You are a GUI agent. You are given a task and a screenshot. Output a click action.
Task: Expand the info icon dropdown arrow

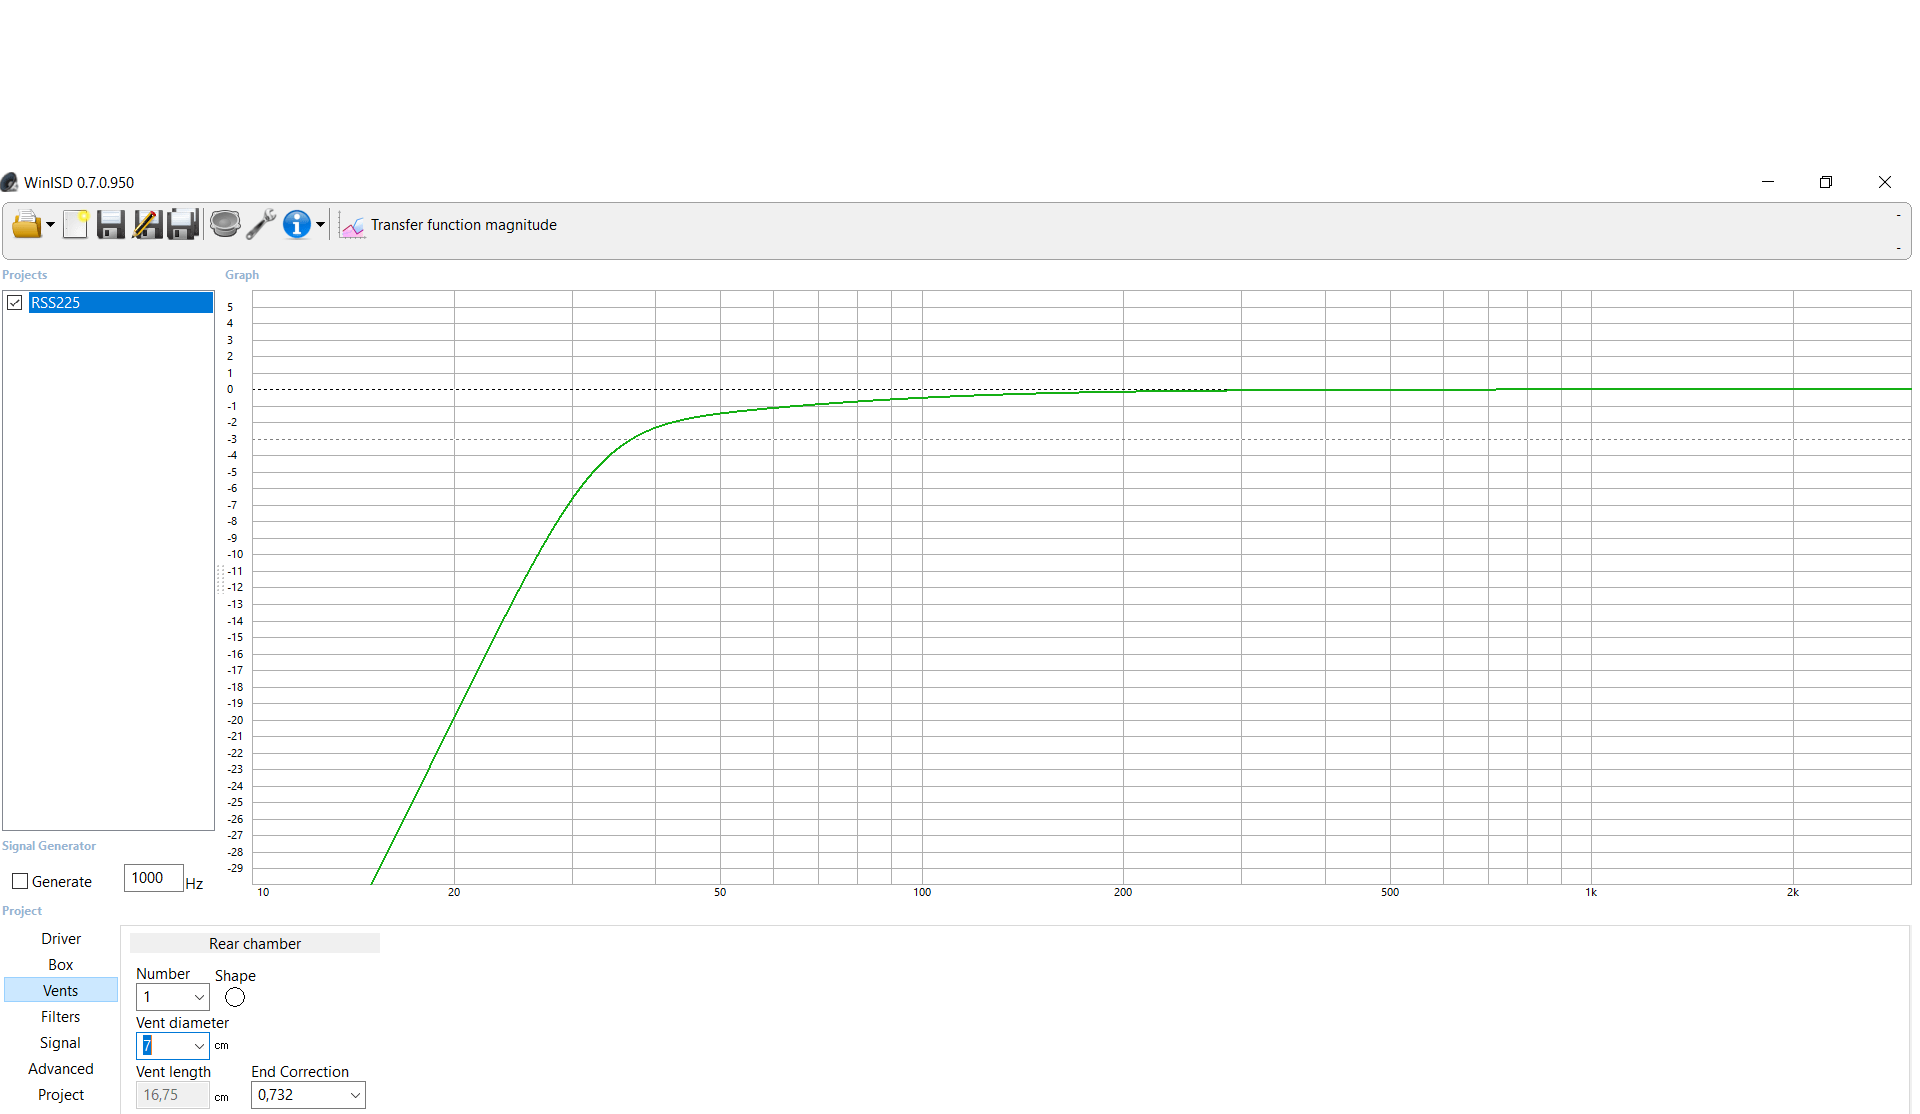point(320,225)
